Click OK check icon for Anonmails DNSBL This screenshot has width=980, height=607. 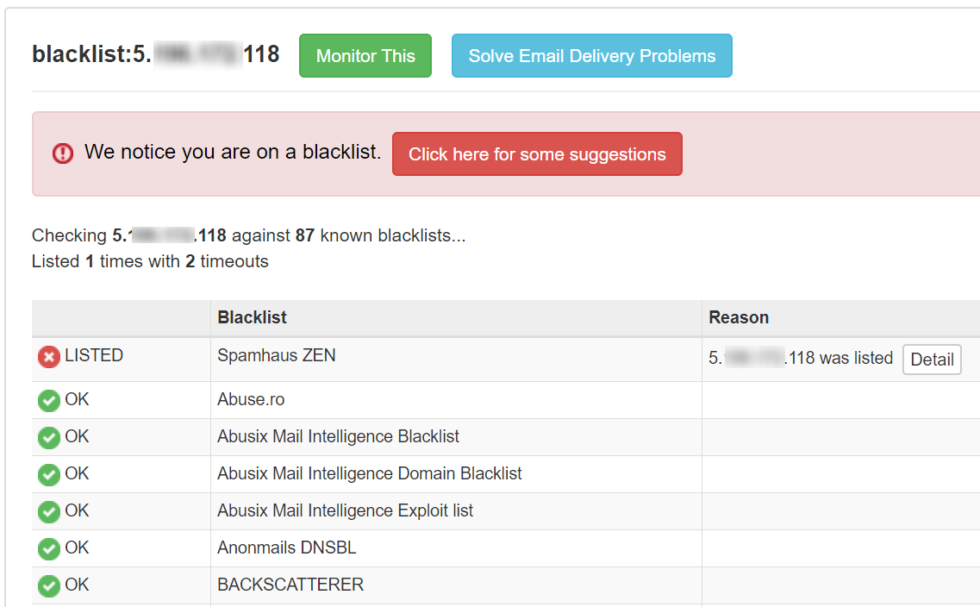pos(49,549)
